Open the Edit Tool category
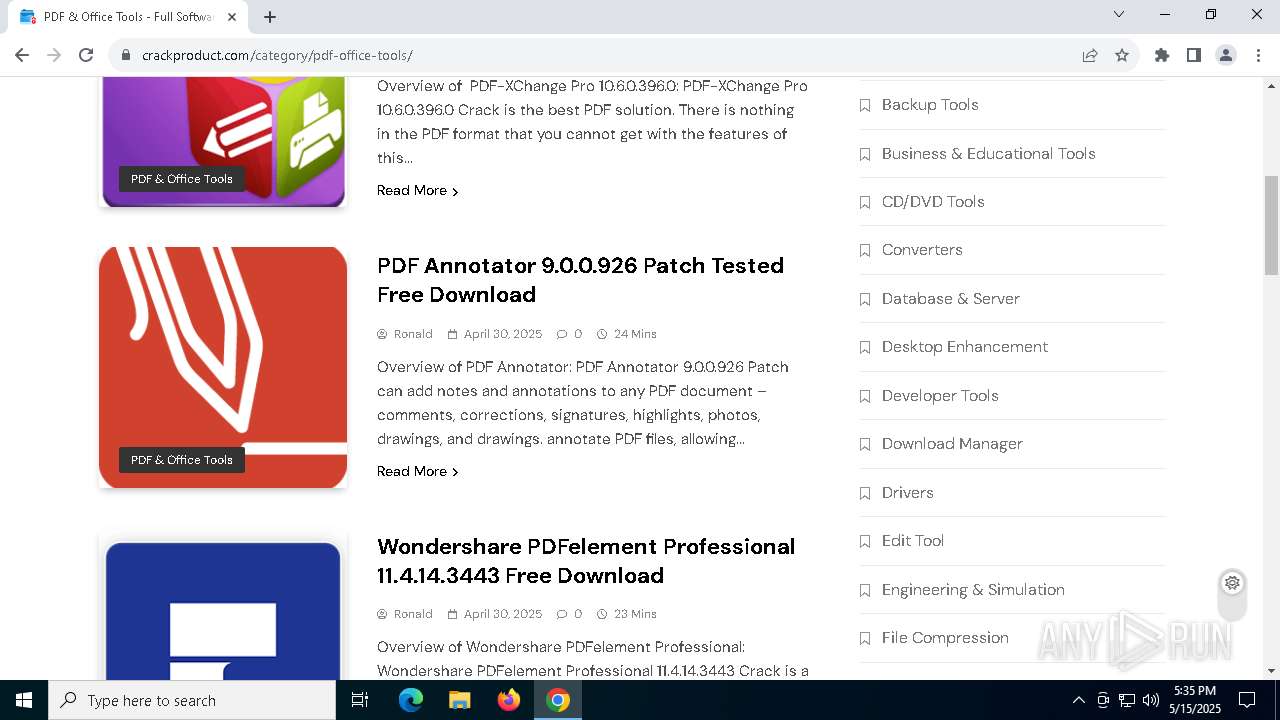 (x=913, y=541)
